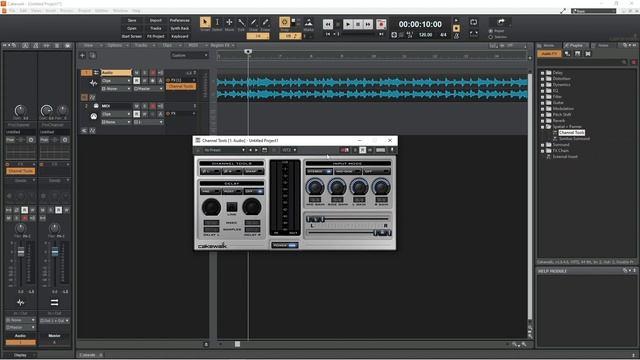Select Channel Tools in plugin tree
Viewport: 640px width, 360px height.
571,133
